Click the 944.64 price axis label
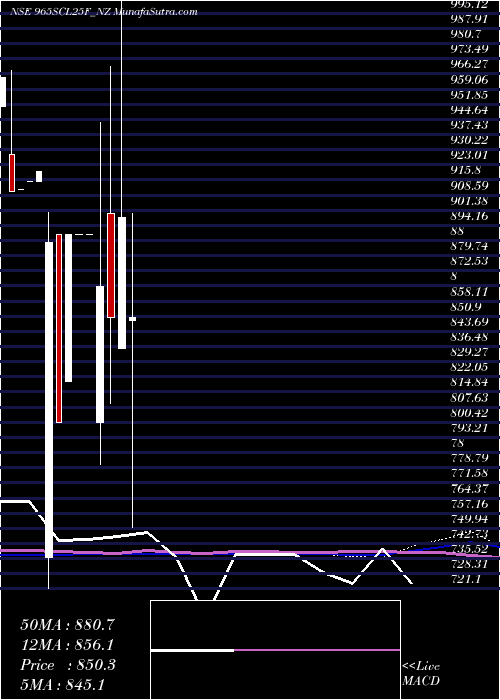Screen dimensions: 500x700 coord(469,109)
